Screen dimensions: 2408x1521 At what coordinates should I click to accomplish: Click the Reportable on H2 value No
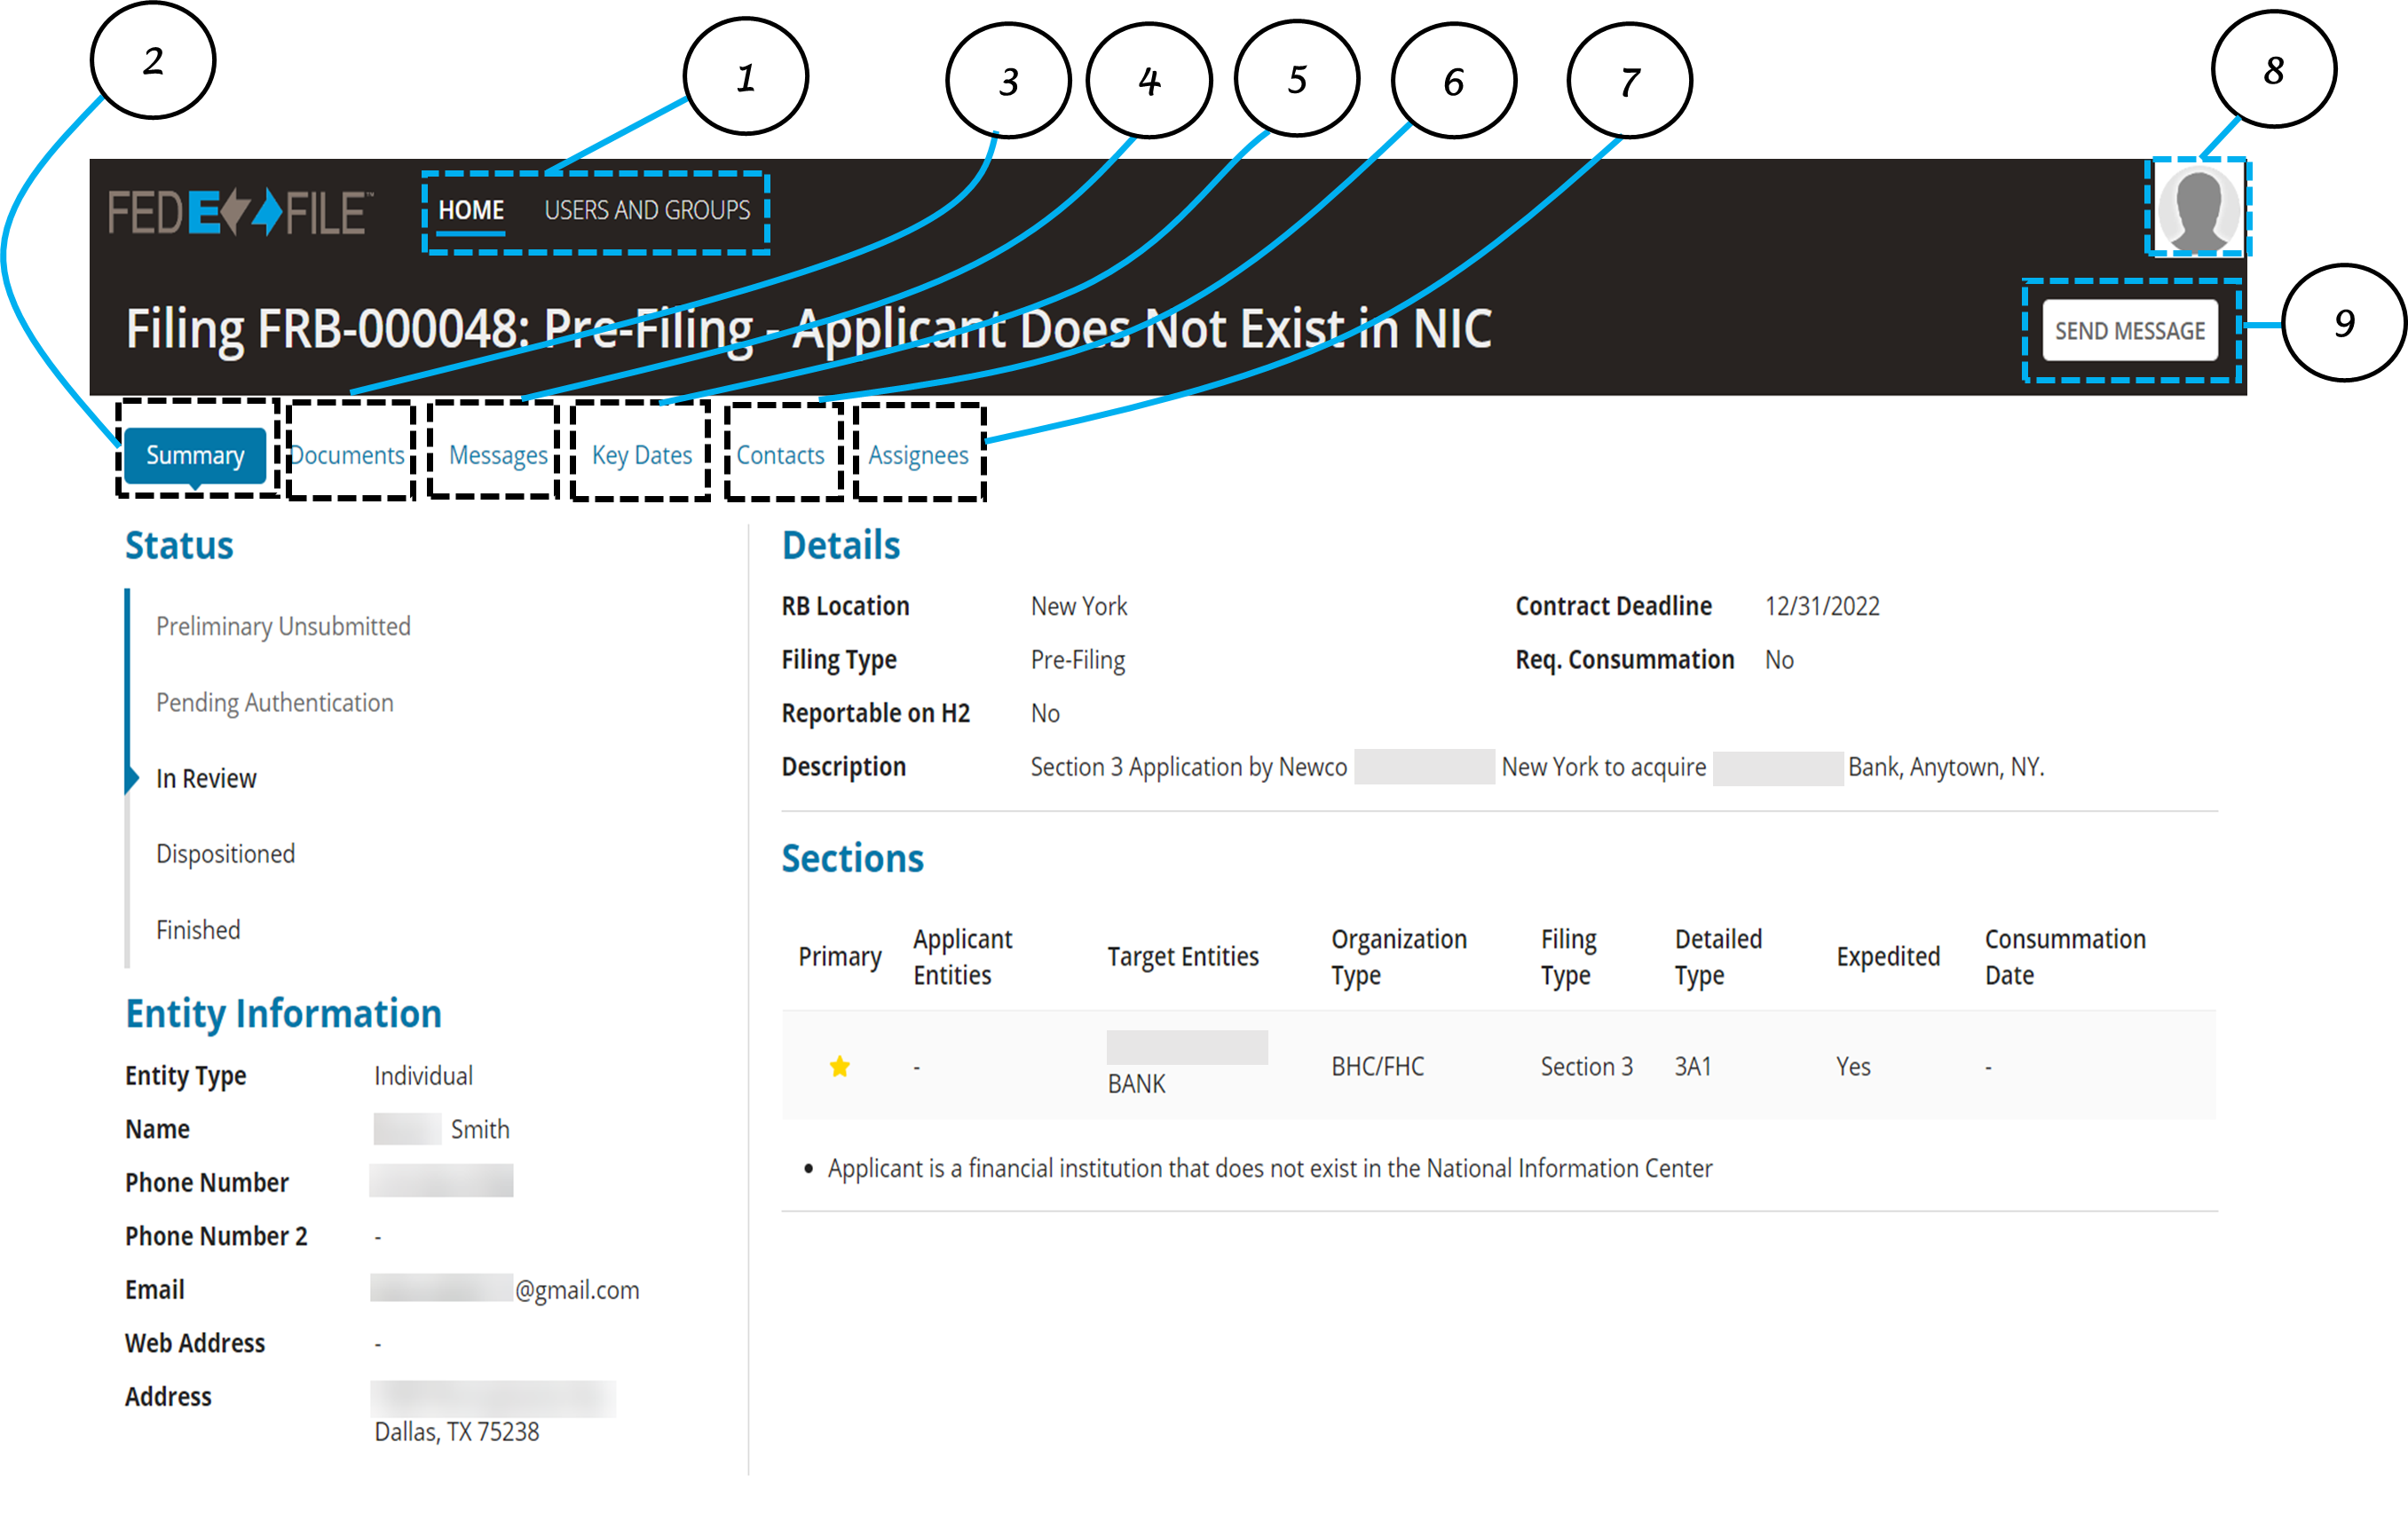[1045, 713]
